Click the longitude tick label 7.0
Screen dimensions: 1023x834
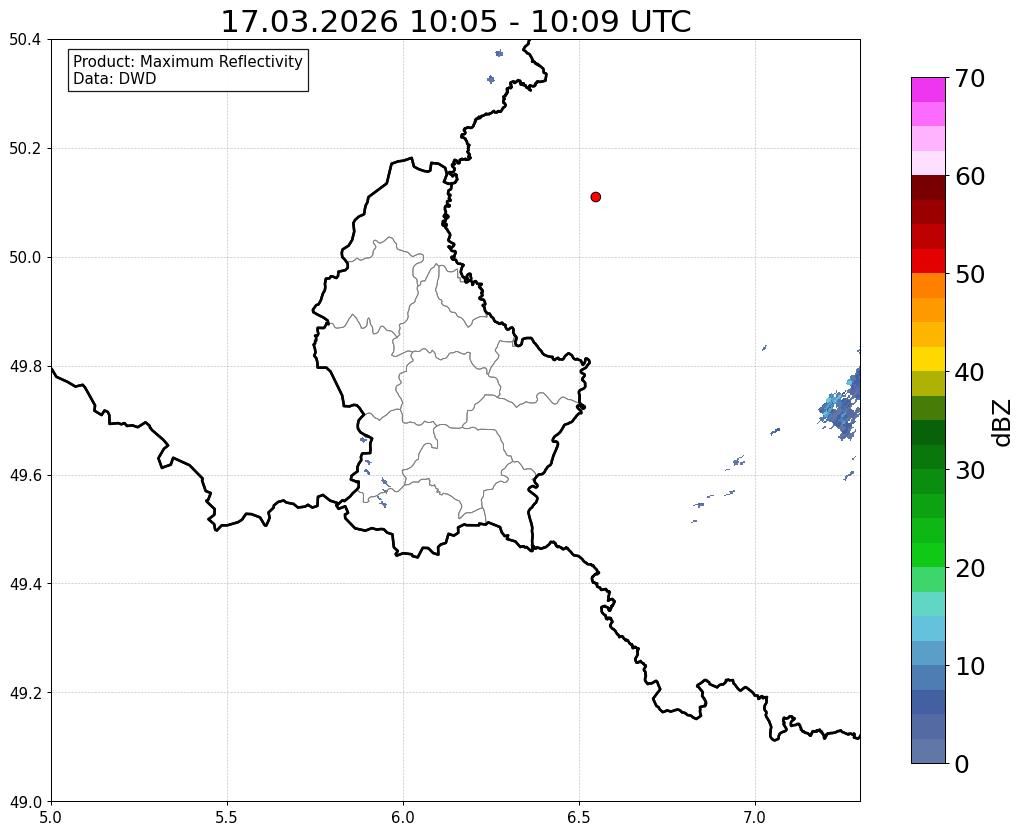coord(755,818)
